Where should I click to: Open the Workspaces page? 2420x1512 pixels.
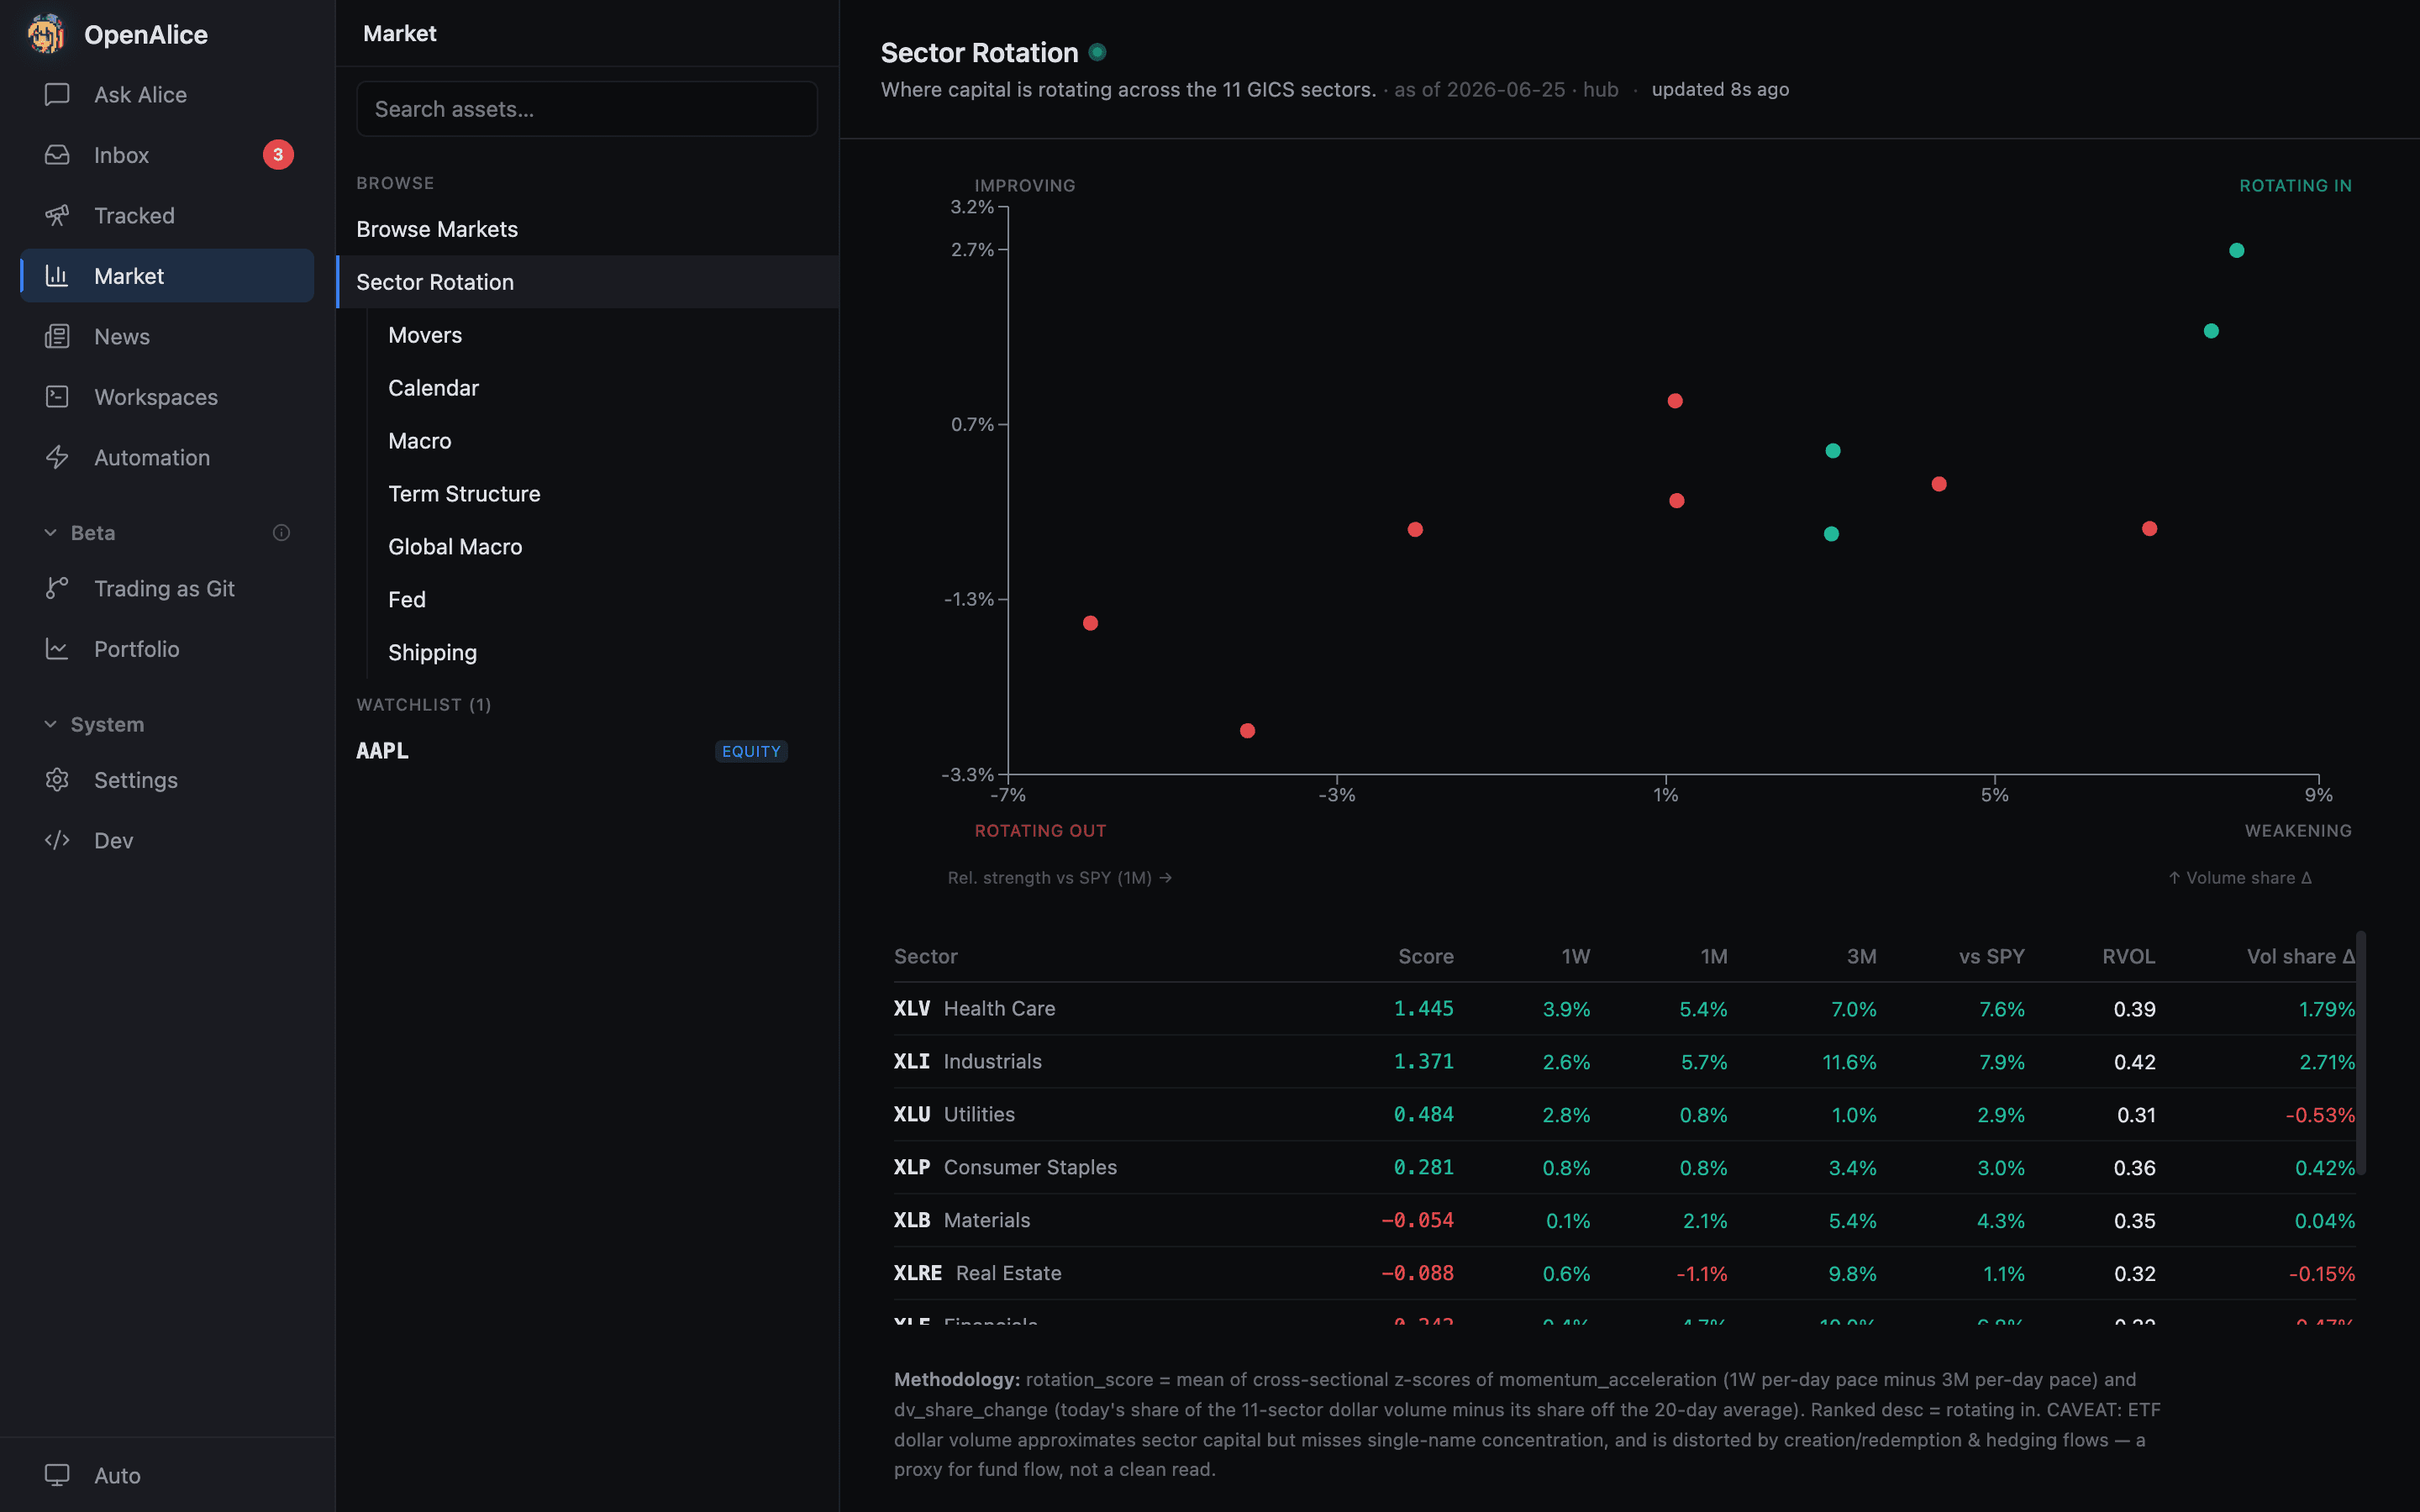point(167,397)
